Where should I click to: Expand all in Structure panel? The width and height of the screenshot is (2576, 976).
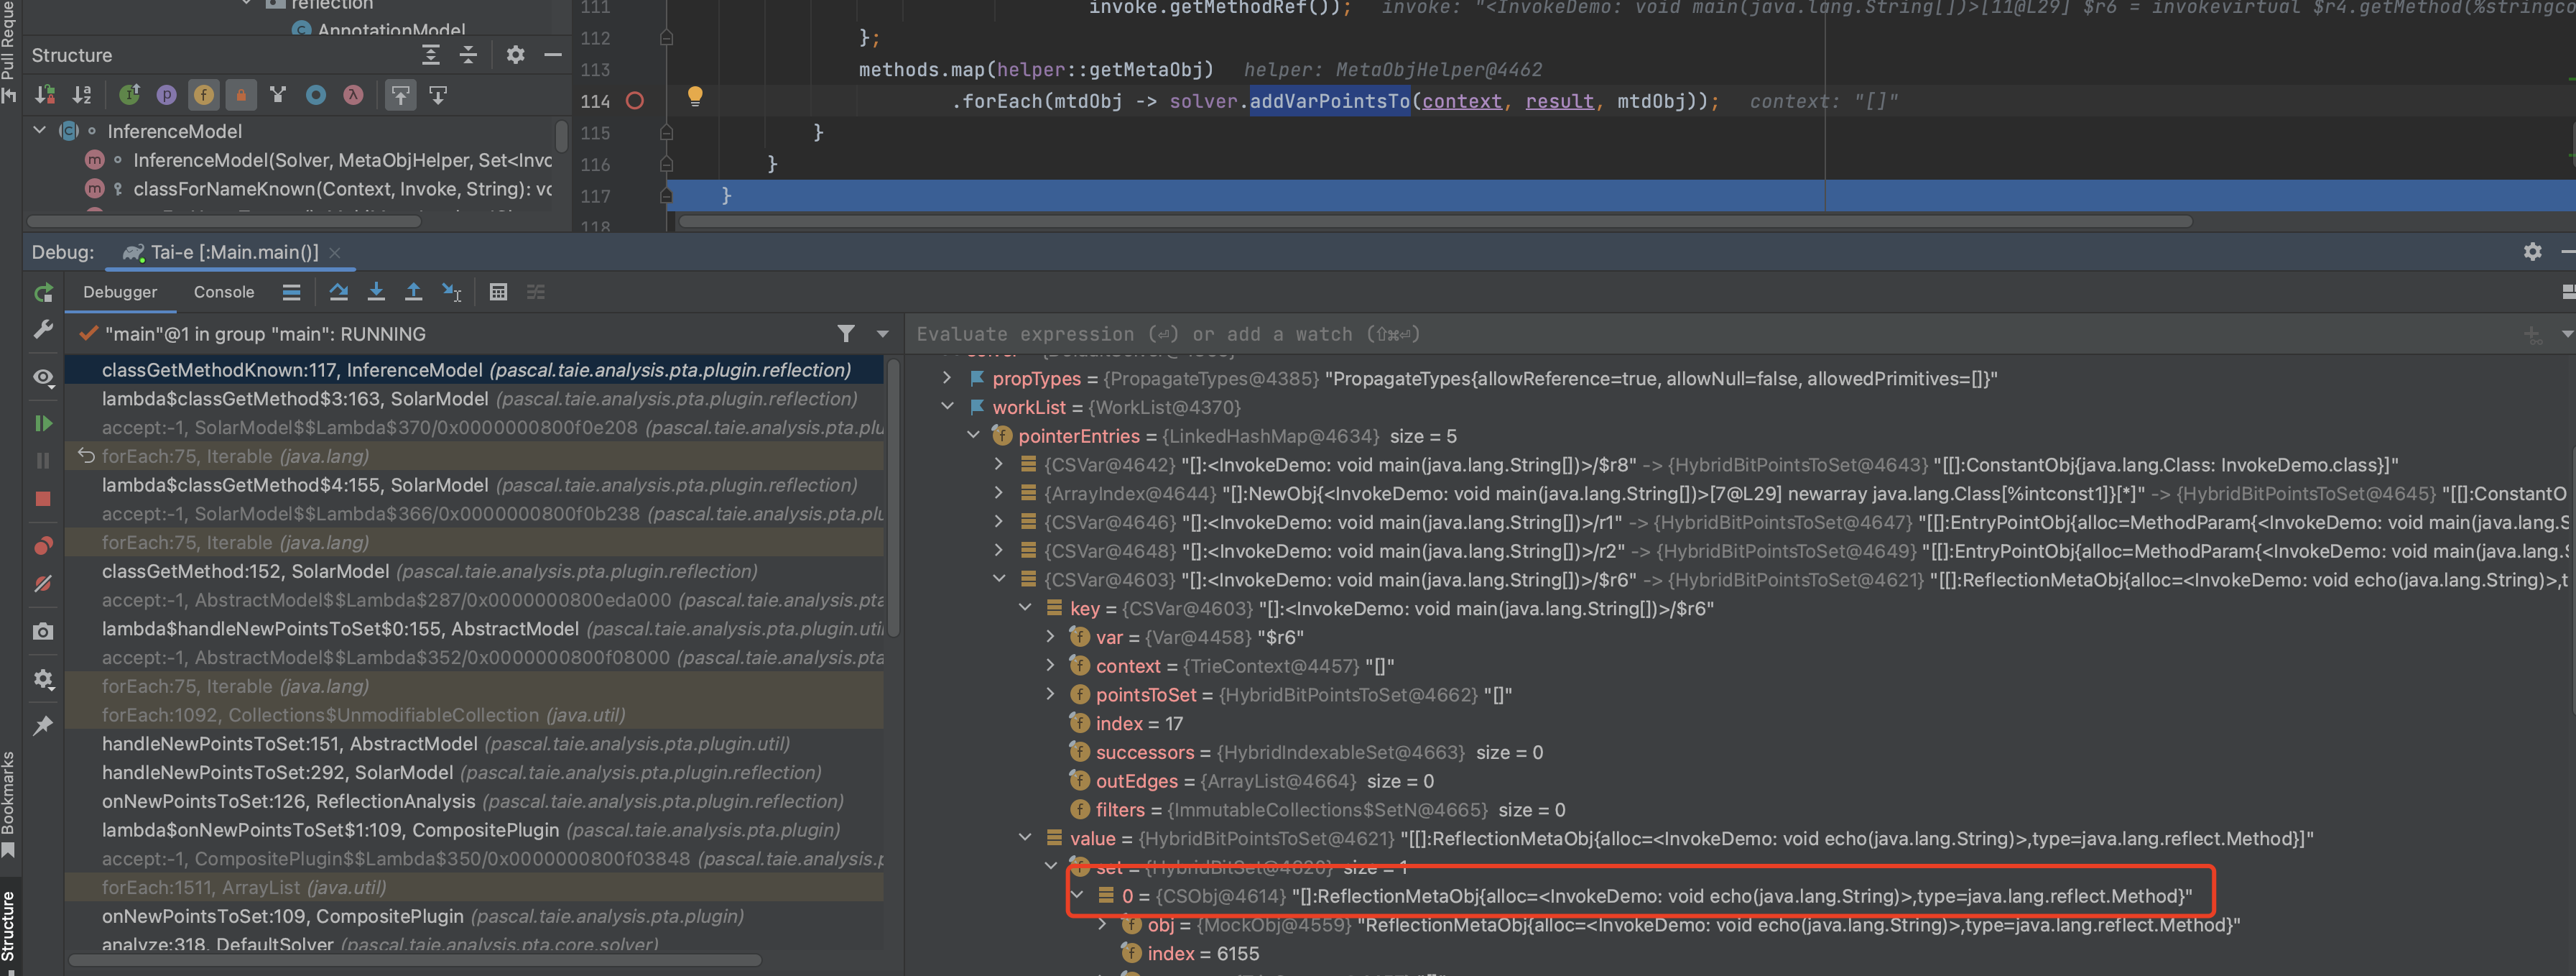(431, 55)
